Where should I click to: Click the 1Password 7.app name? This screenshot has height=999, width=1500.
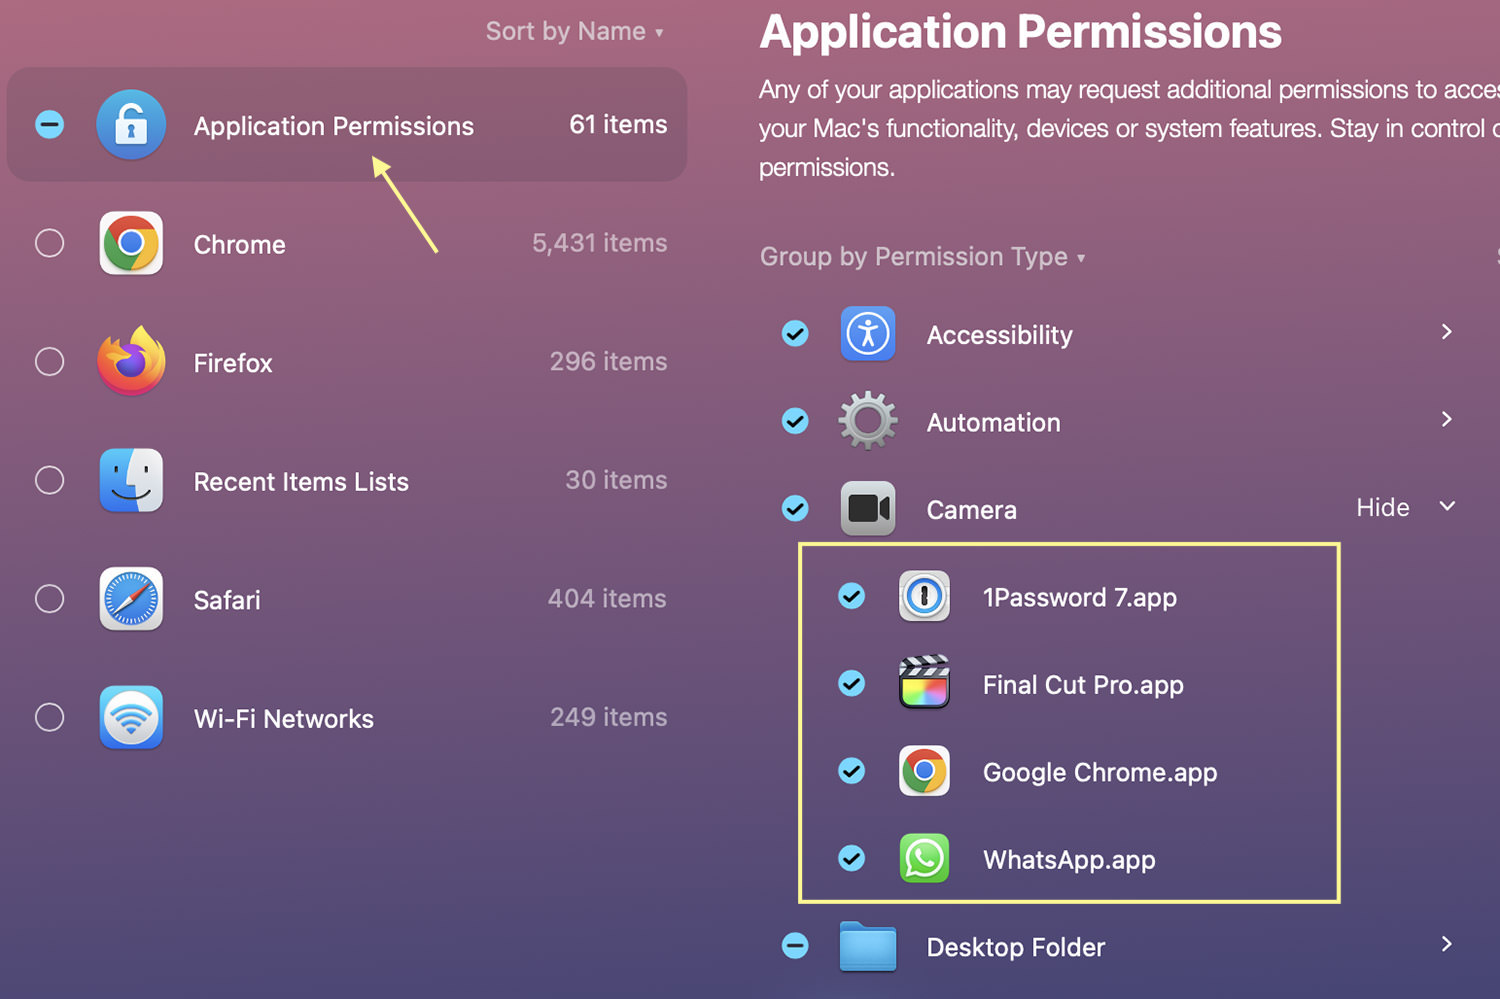(x=1079, y=598)
